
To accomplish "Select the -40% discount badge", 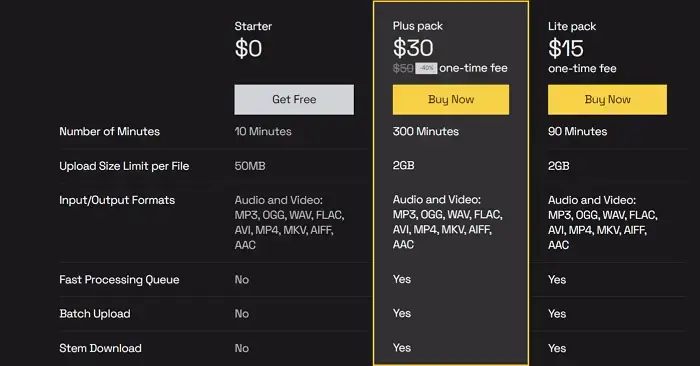I will [x=426, y=68].
